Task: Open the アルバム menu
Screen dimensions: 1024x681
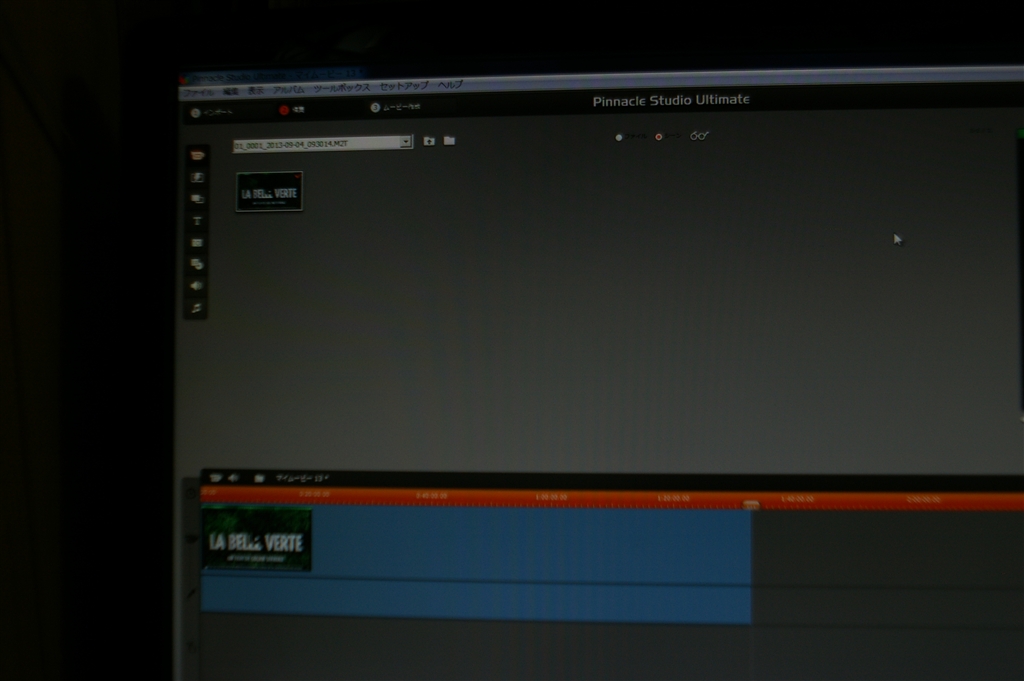Action: 289,89
